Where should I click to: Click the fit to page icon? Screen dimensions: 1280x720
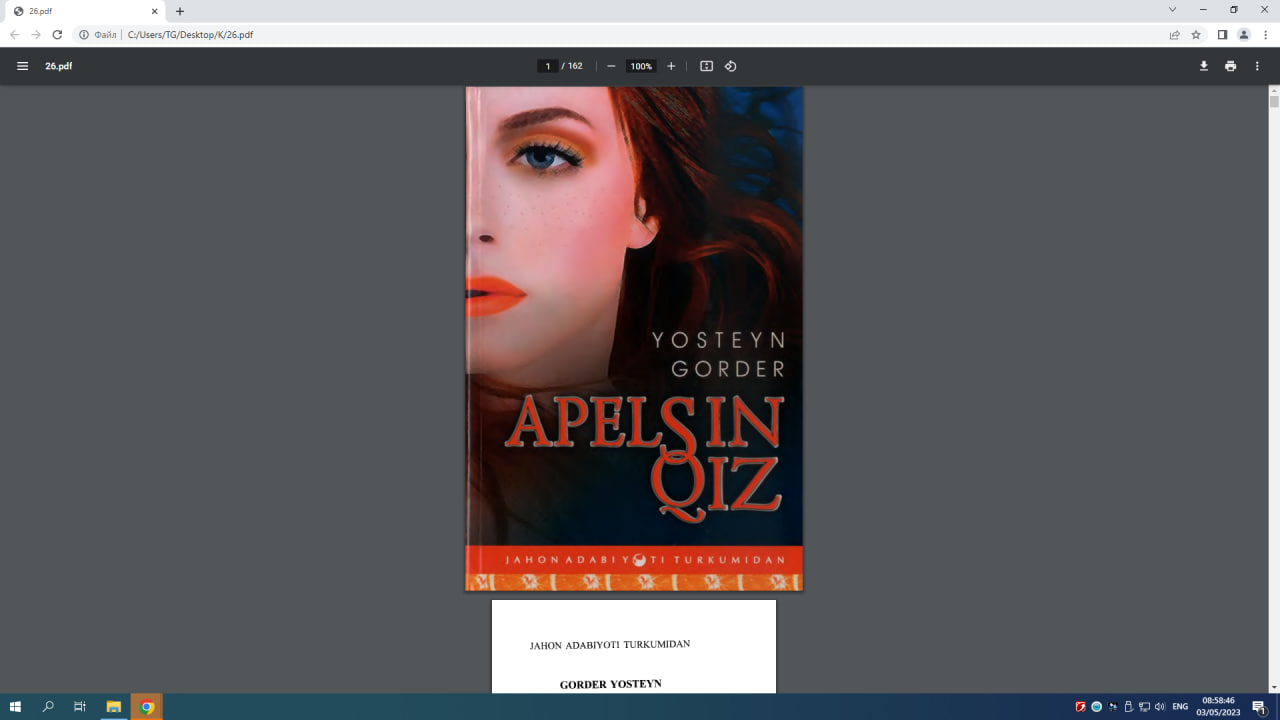(706, 66)
